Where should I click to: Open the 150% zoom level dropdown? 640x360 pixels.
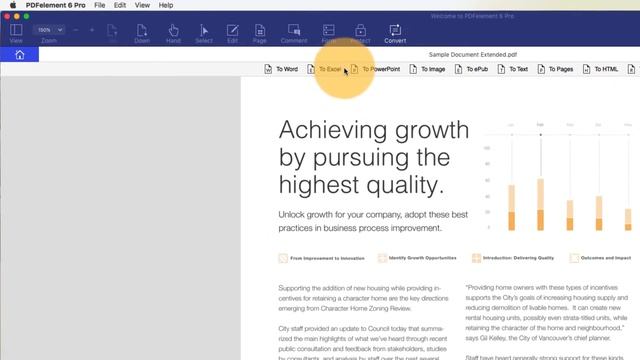[49, 30]
